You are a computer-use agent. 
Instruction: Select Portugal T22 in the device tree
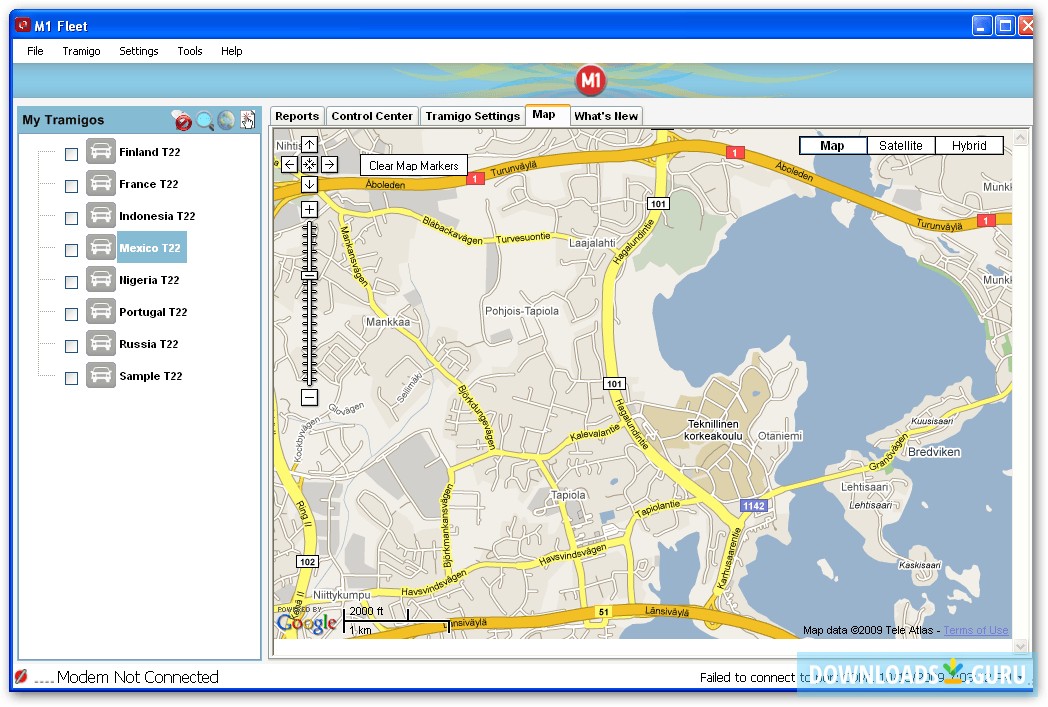(x=152, y=312)
